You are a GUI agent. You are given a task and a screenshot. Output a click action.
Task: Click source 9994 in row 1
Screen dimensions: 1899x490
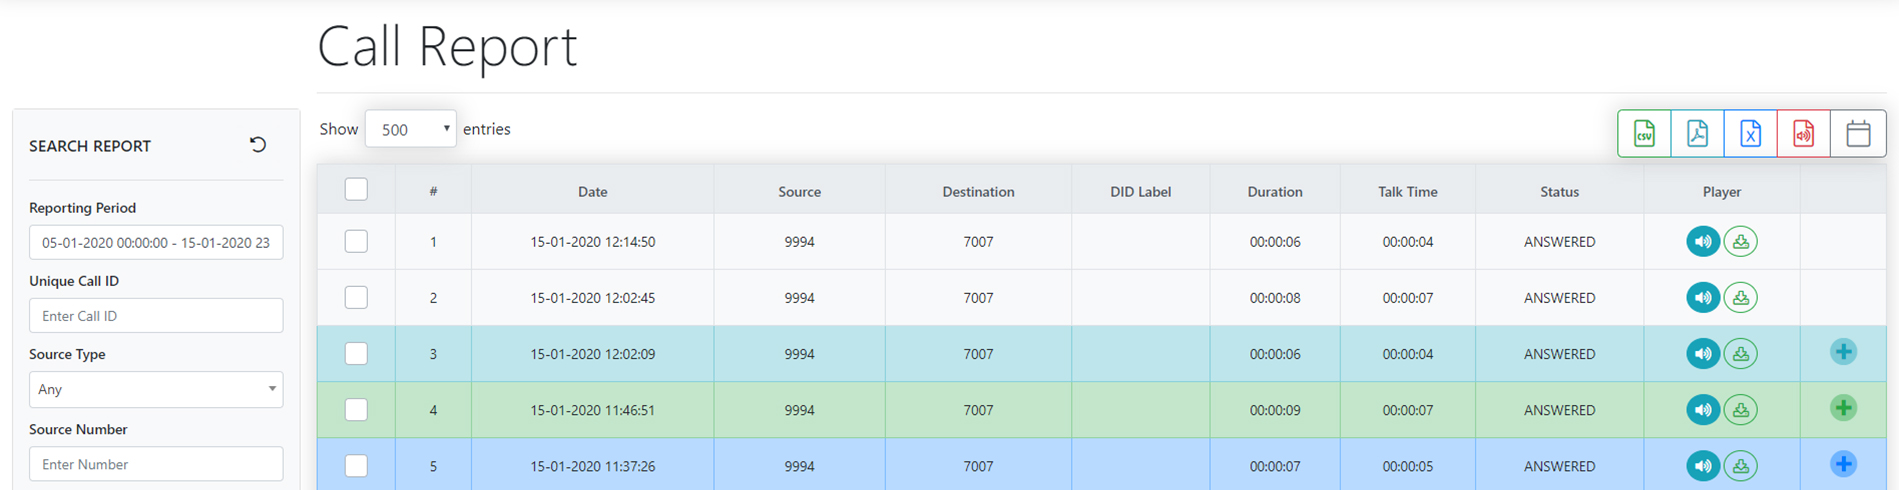tap(799, 242)
